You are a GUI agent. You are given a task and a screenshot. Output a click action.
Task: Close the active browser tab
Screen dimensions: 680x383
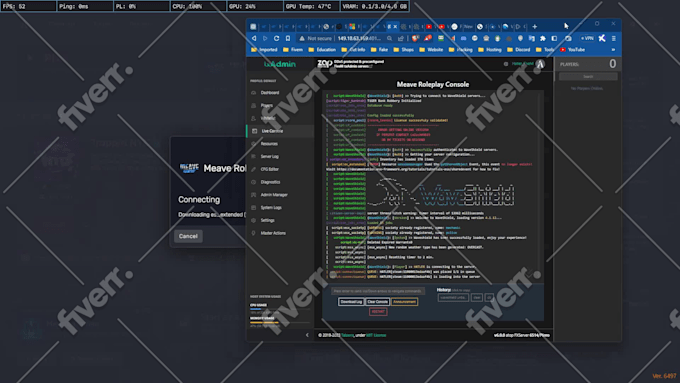pyautogui.click(x=395, y=27)
